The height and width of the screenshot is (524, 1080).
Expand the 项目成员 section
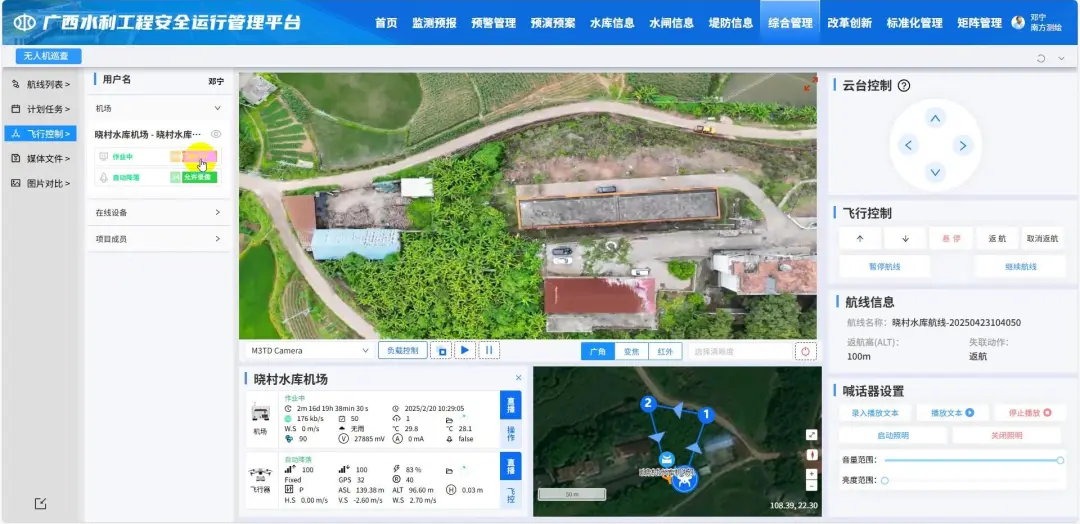tap(158, 239)
